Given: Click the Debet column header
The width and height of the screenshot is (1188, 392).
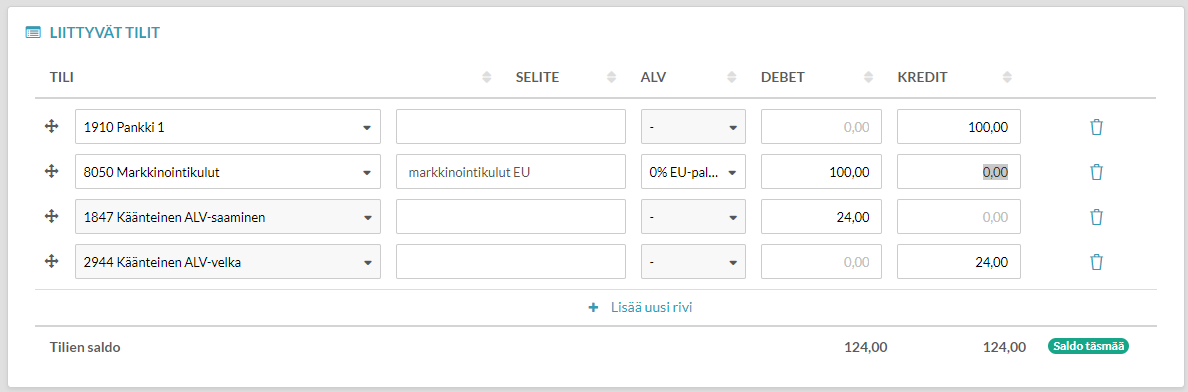Looking at the screenshot, I should [783, 77].
